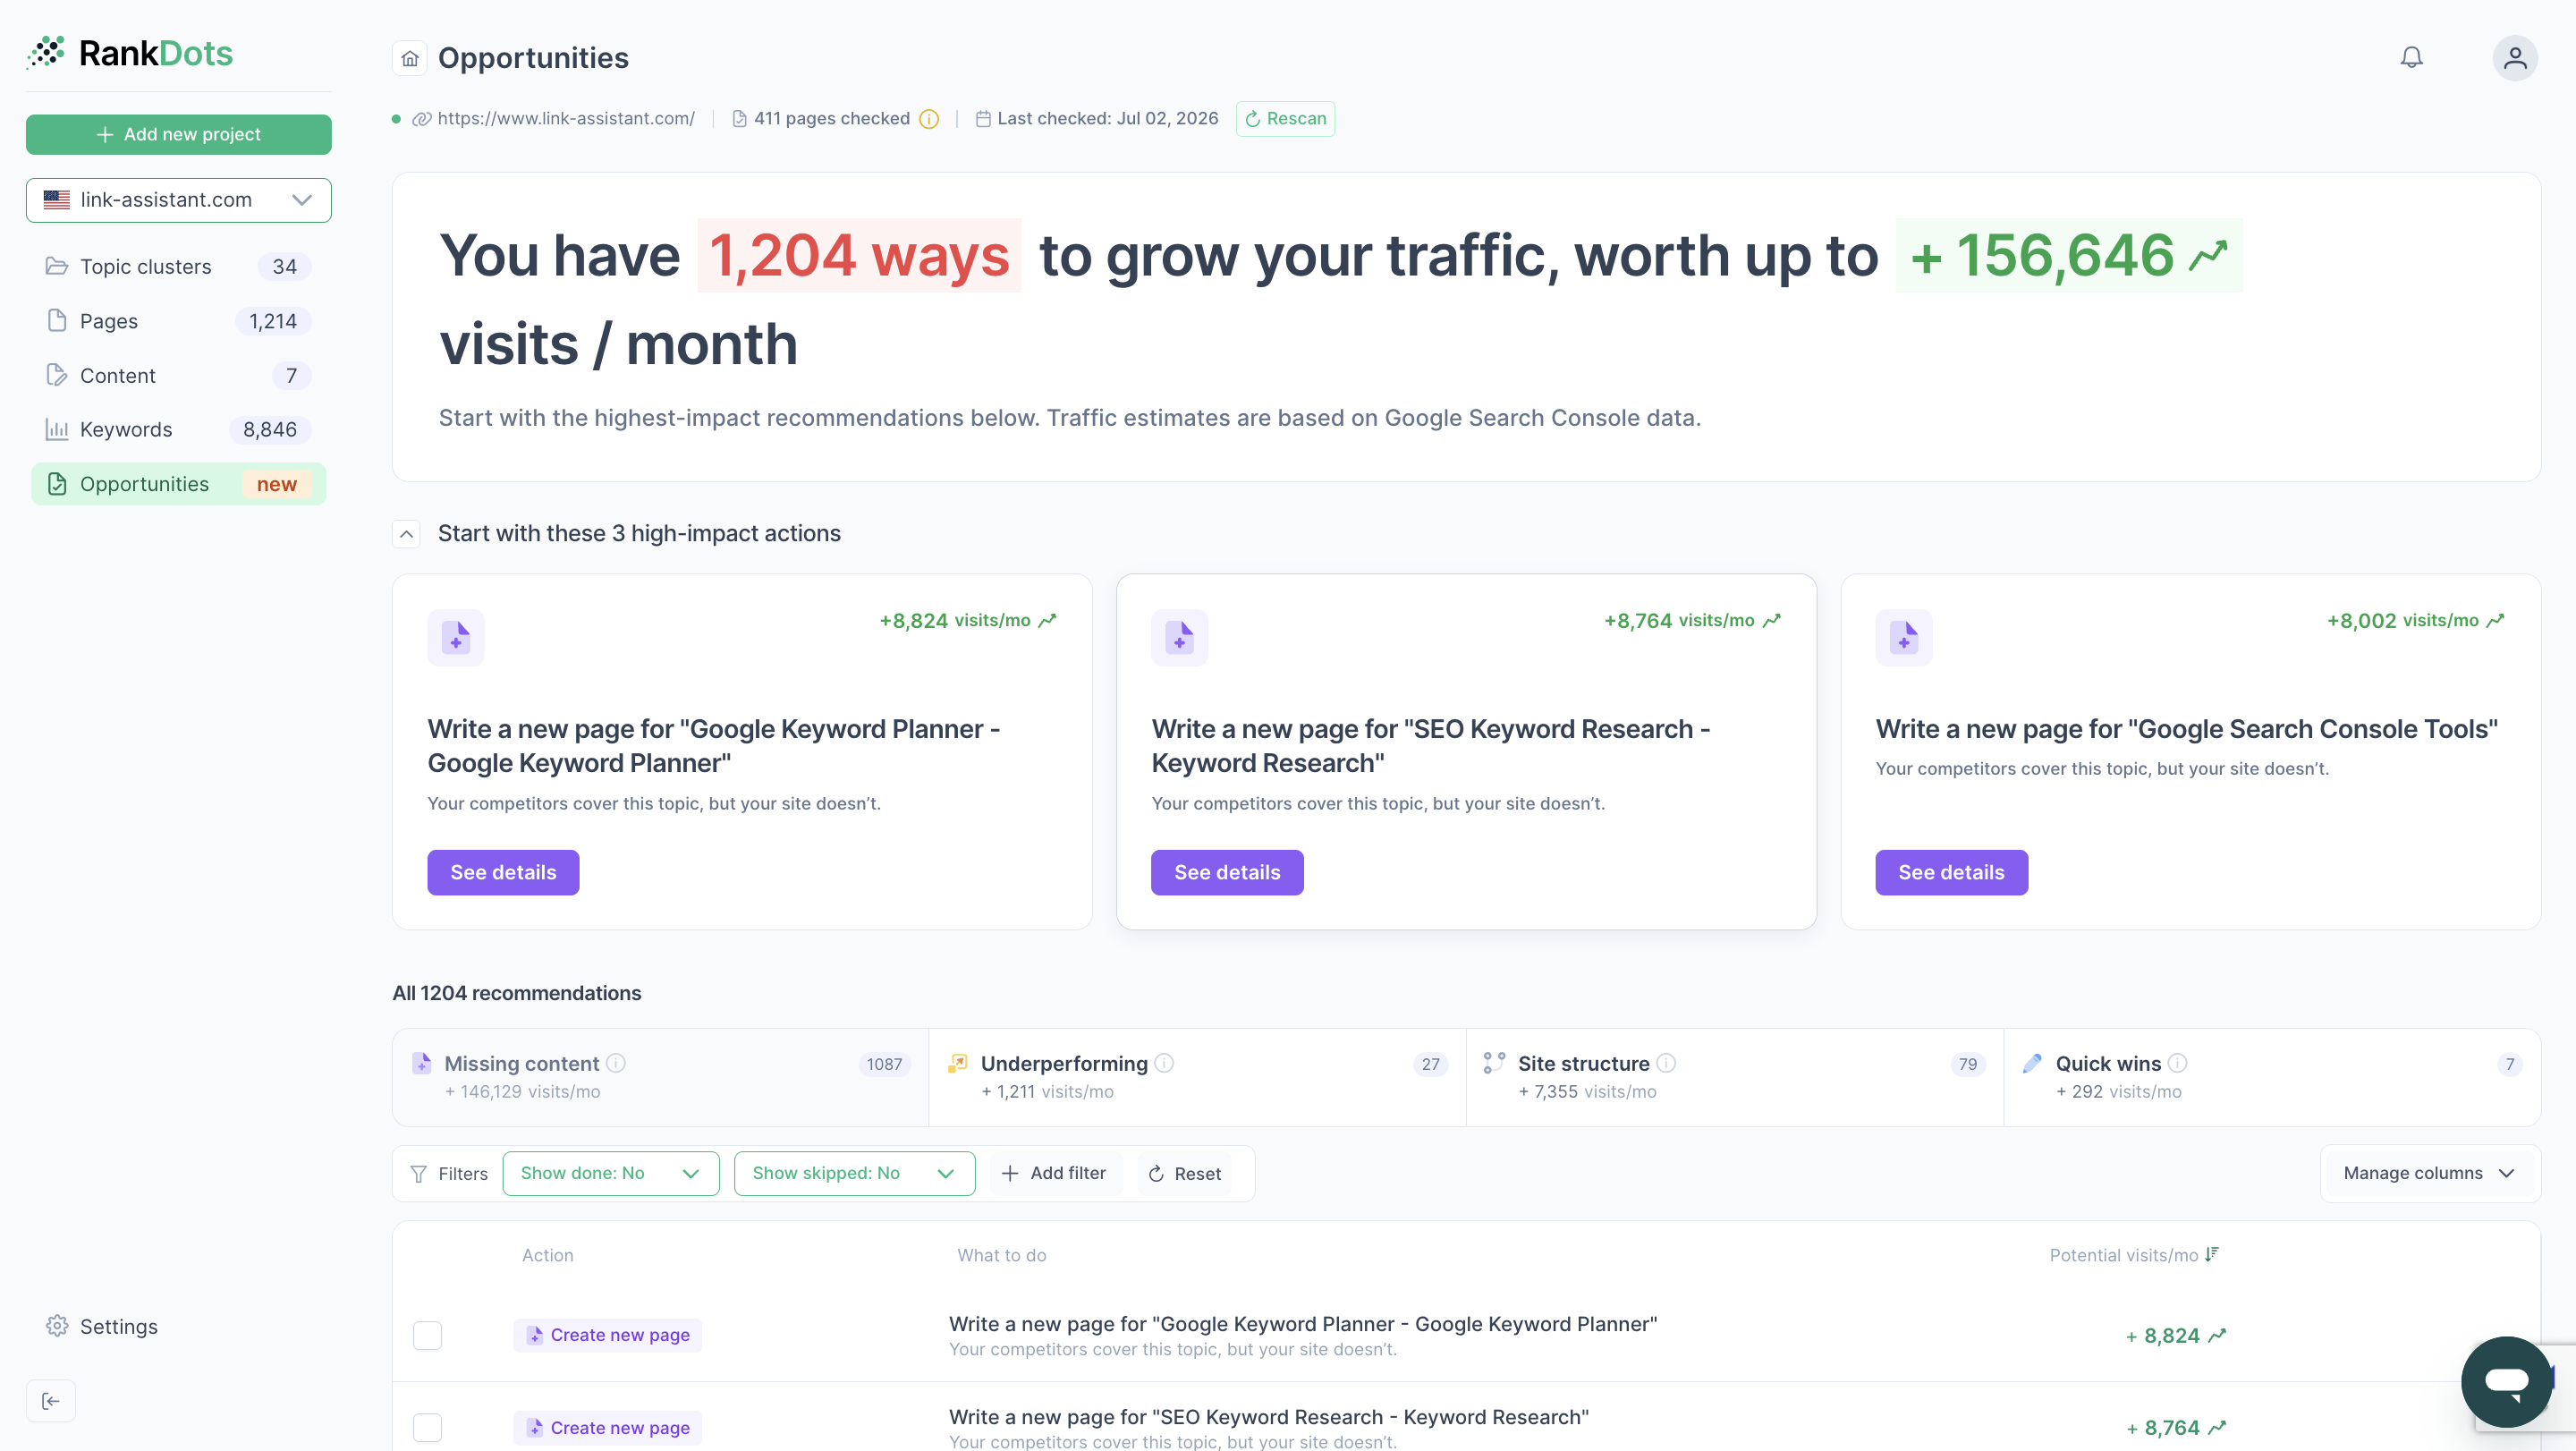Screen dimensions: 2576x1451
Task: See details for Google Keyword Planner card
Action: tap(503, 872)
